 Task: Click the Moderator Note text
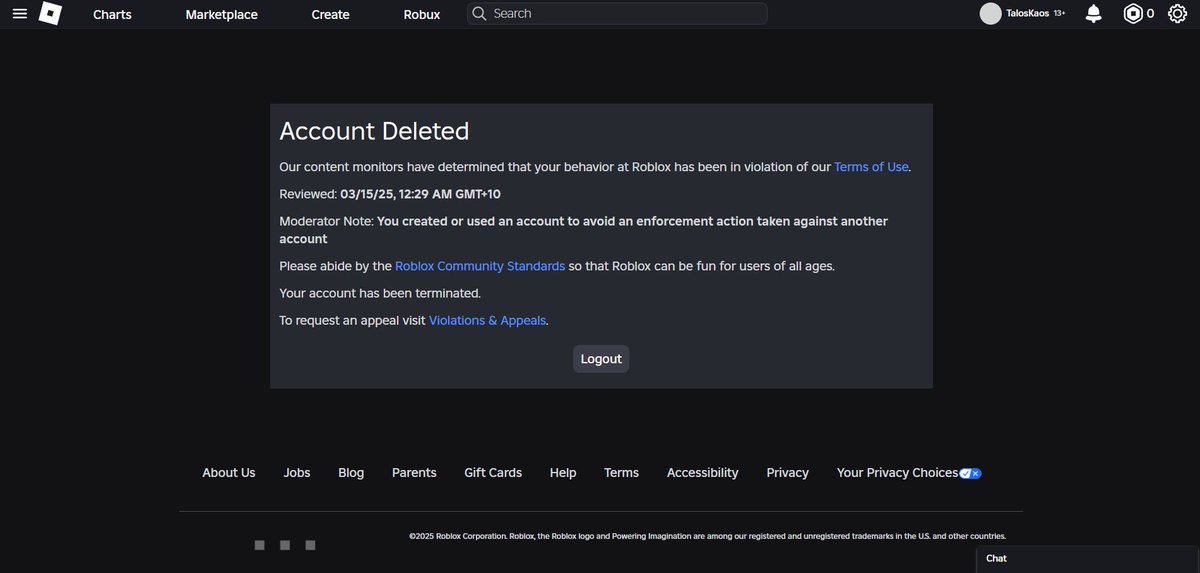[x=583, y=230]
